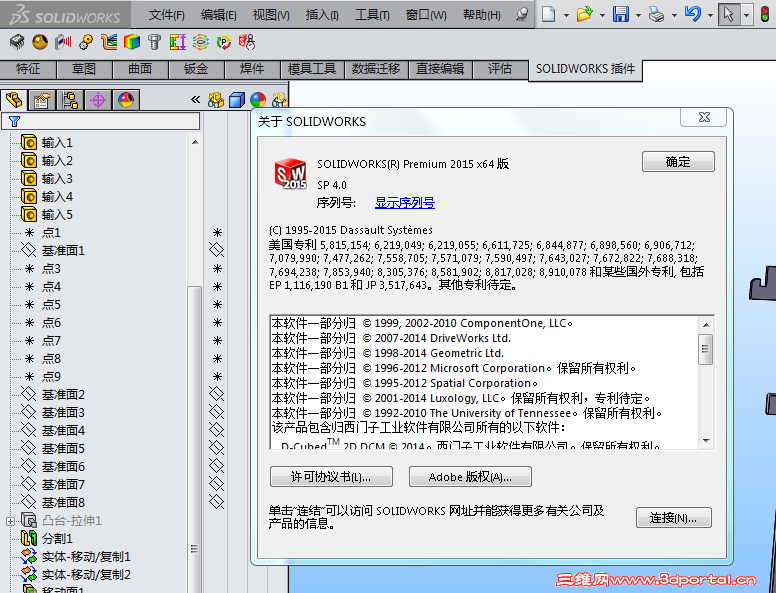
Task: Toggle 基准面5 visibility in display pane
Action: [217, 447]
